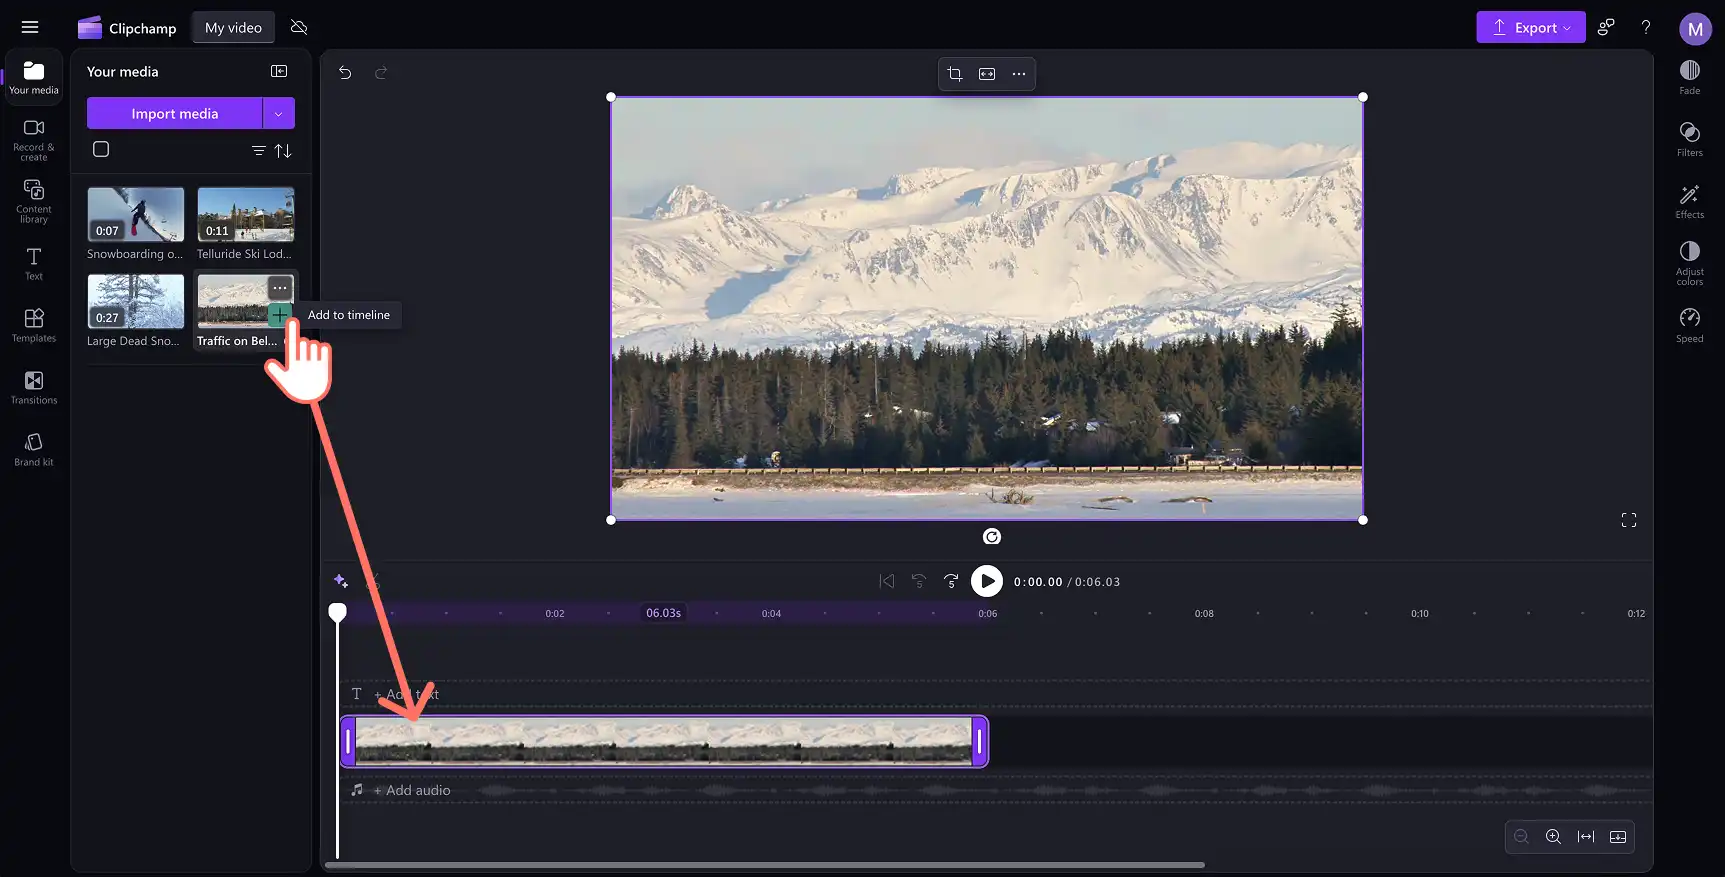Screen dimensions: 1725x877
Task: Skip to the start of video
Action: (x=887, y=581)
